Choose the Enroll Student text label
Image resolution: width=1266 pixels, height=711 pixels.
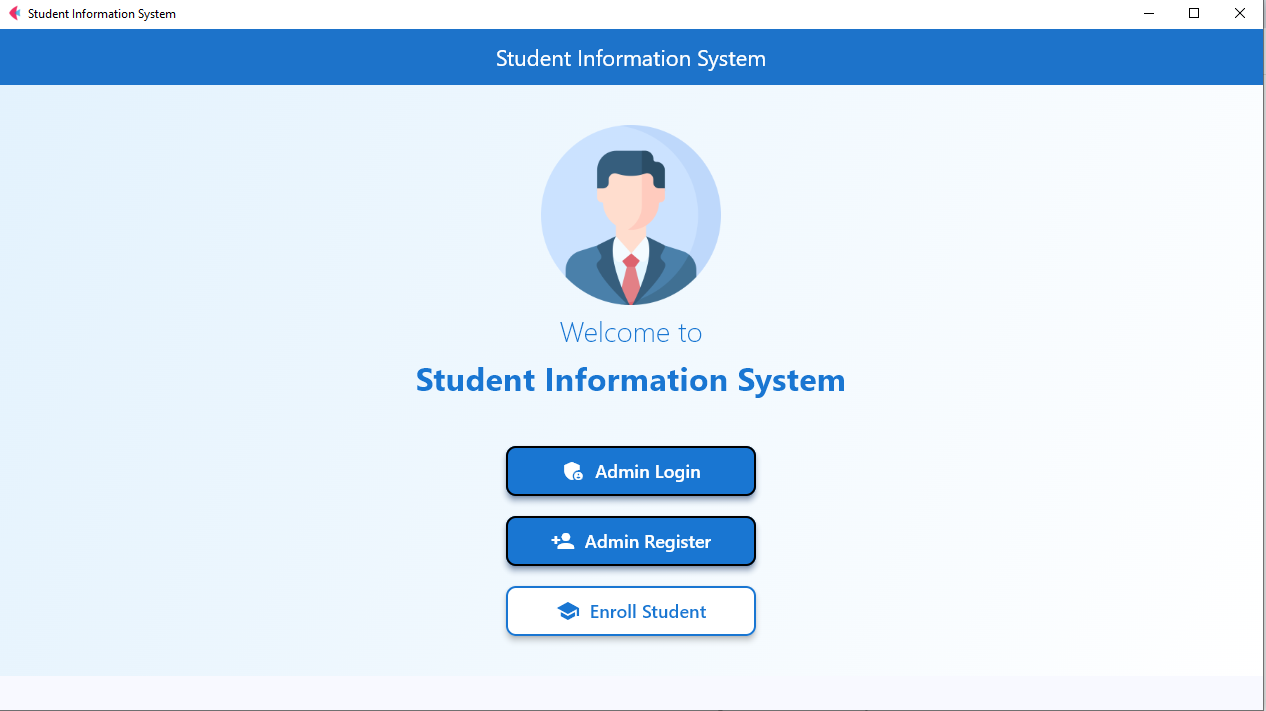648,612
